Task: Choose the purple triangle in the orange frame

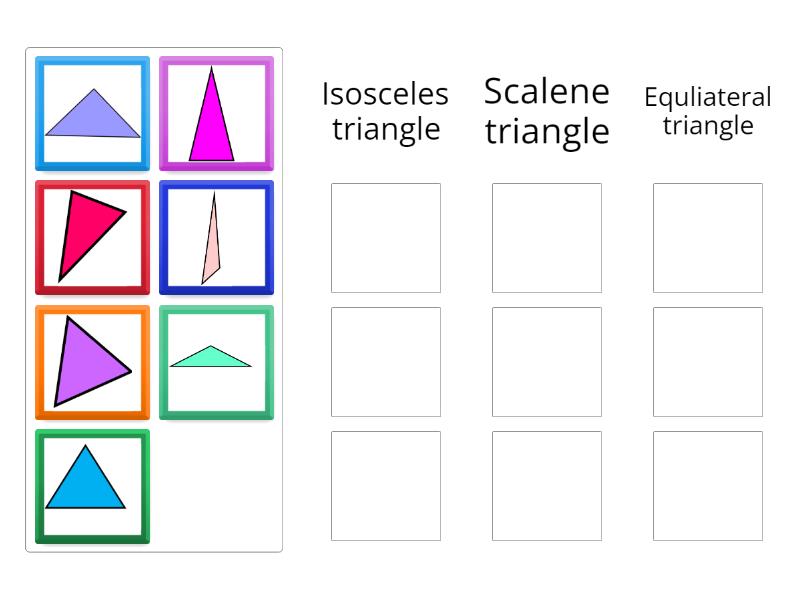Action: coord(92,362)
